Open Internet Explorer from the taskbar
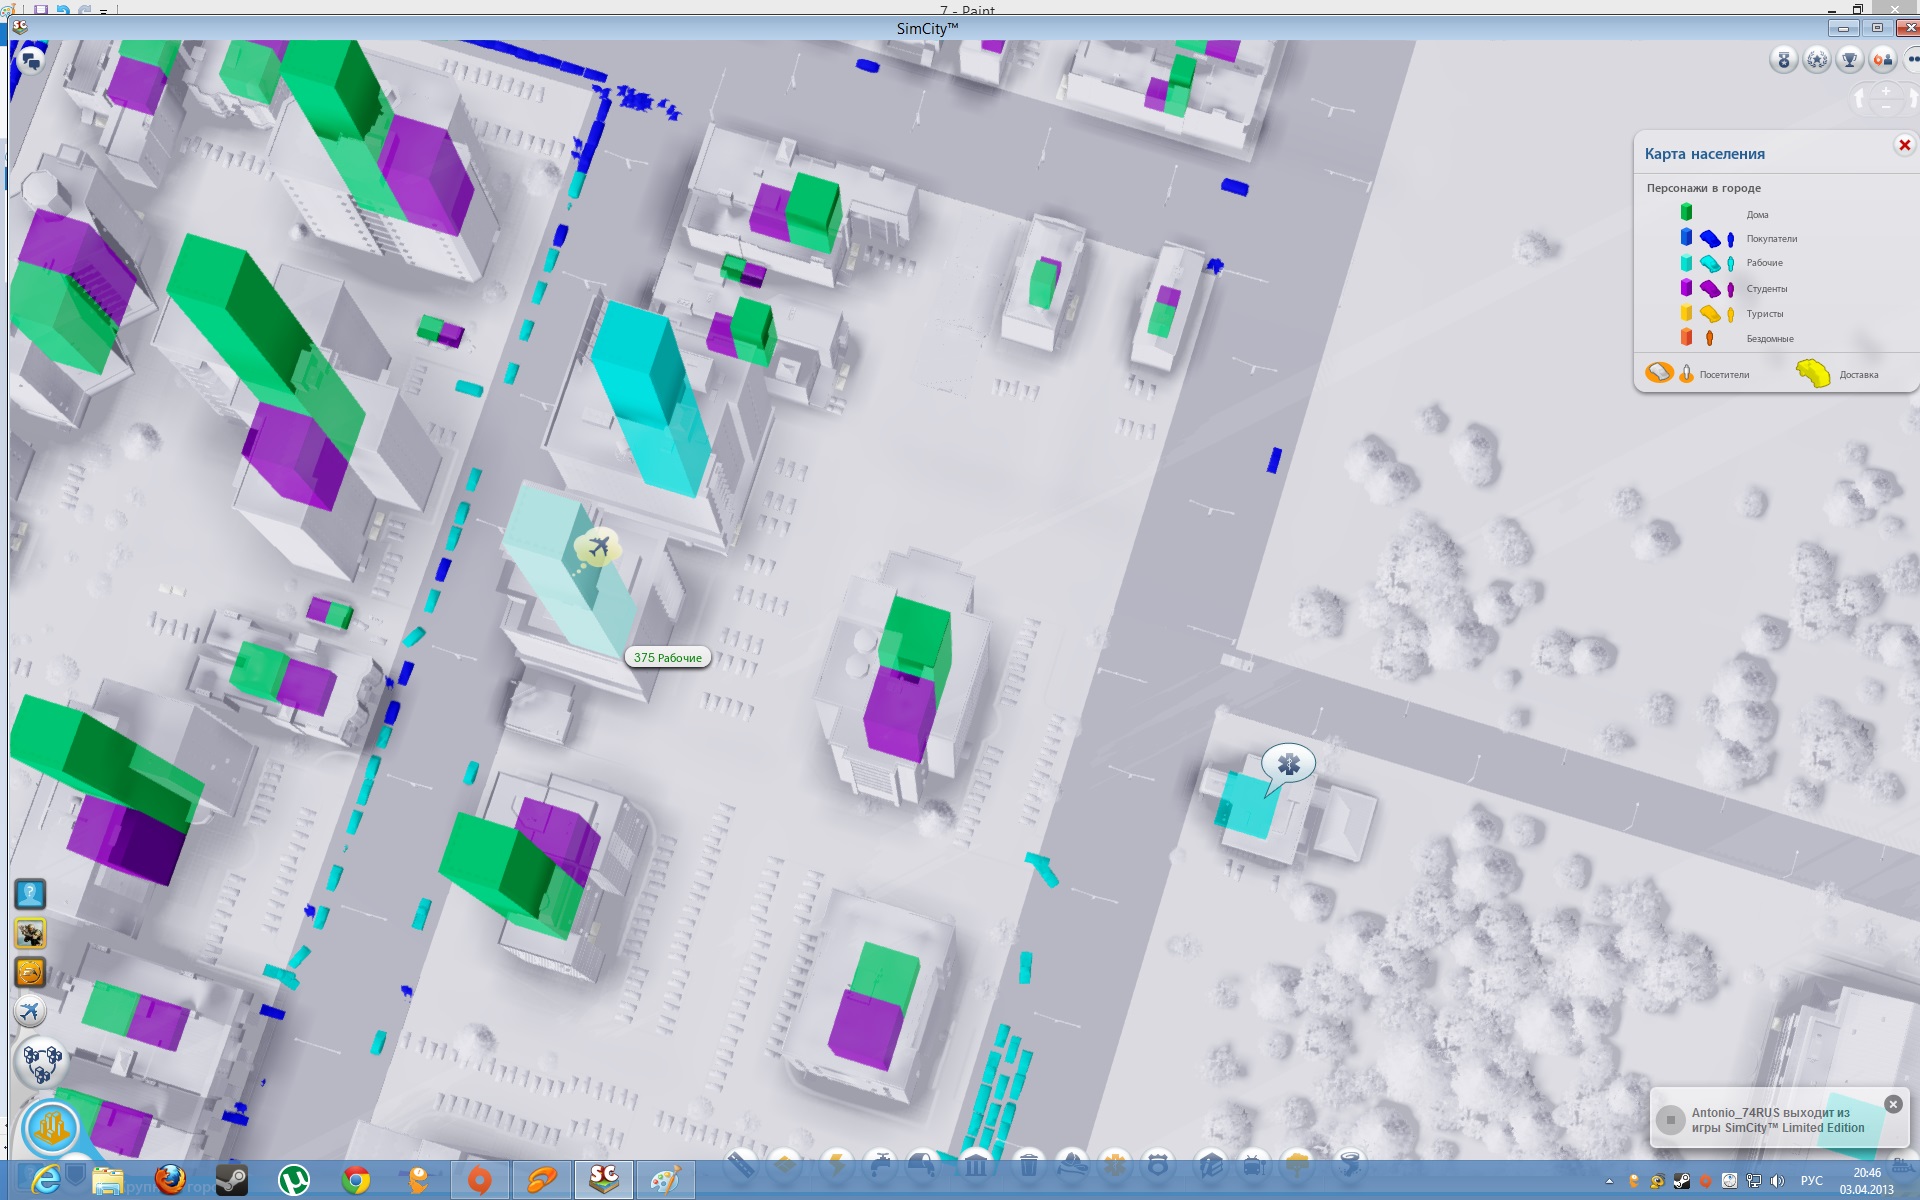Image resolution: width=1920 pixels, height=1200 pixels. point(45,1180)
